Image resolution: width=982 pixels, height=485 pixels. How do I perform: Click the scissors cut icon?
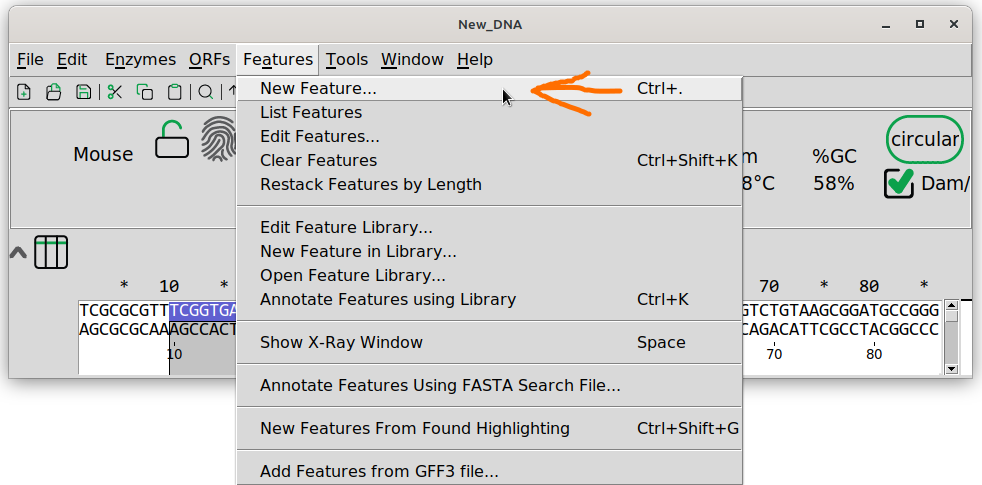click(115, 92)
